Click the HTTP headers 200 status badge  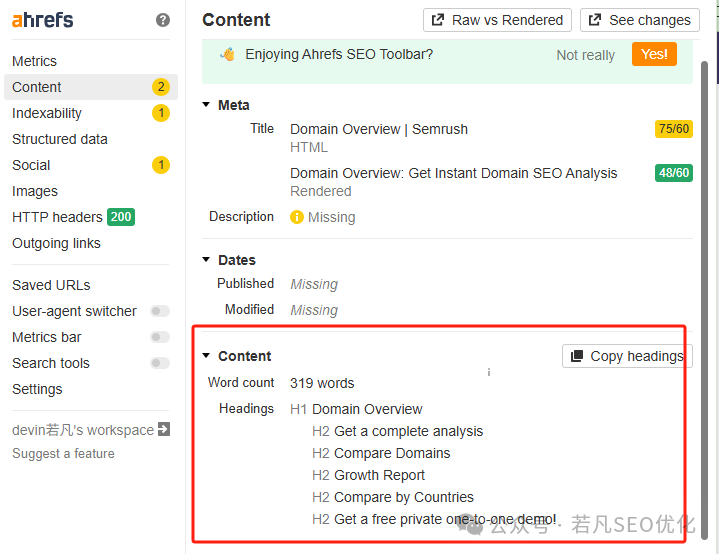point(121,217)
